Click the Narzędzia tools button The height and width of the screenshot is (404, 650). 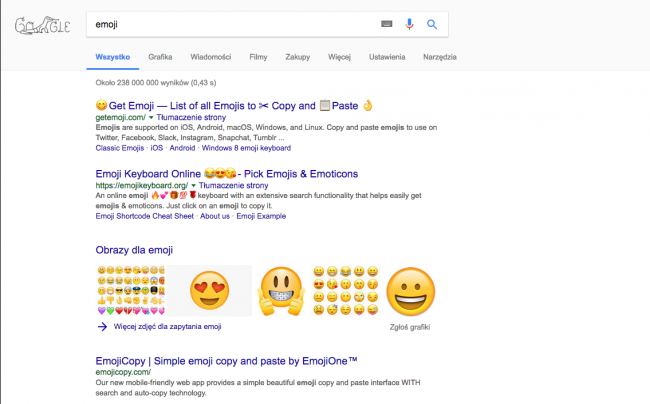tap(440, 57)
